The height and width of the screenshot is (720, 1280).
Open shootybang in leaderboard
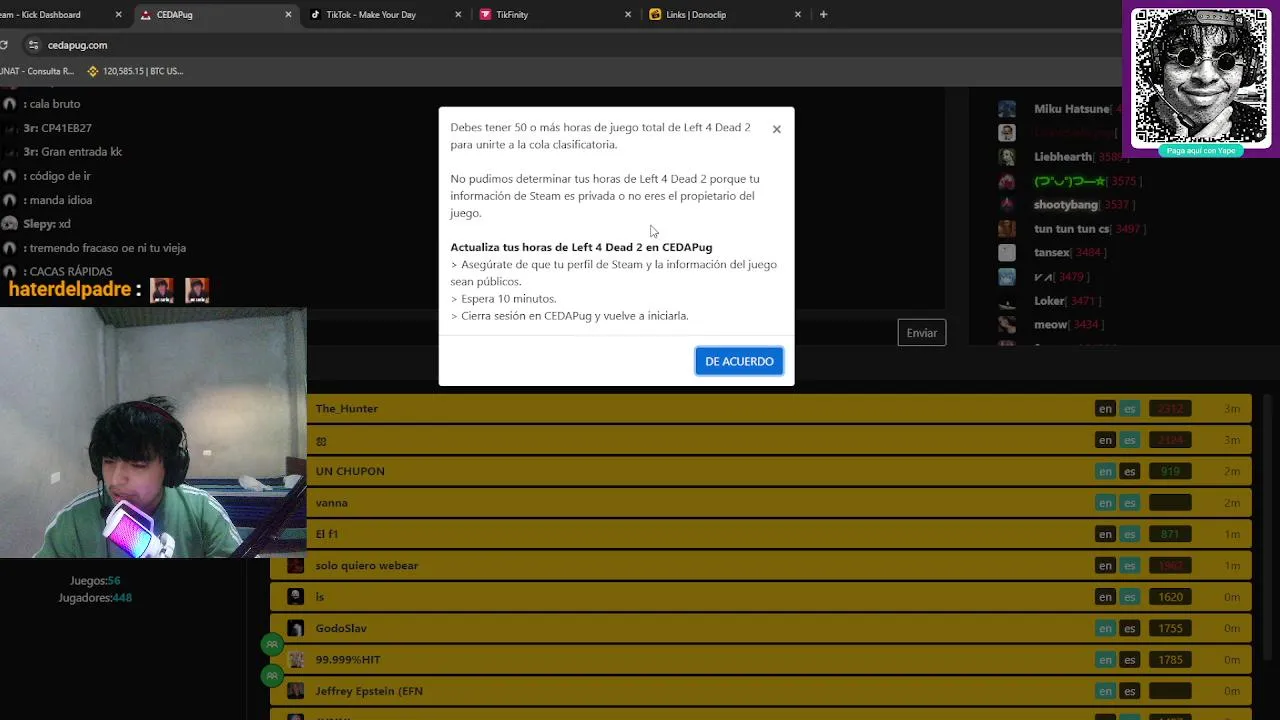1065,205
